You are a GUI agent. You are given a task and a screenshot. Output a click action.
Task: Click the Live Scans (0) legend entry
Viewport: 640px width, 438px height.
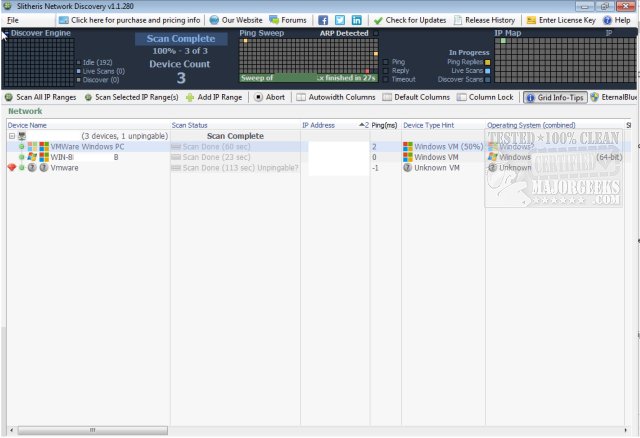point(100,71)
